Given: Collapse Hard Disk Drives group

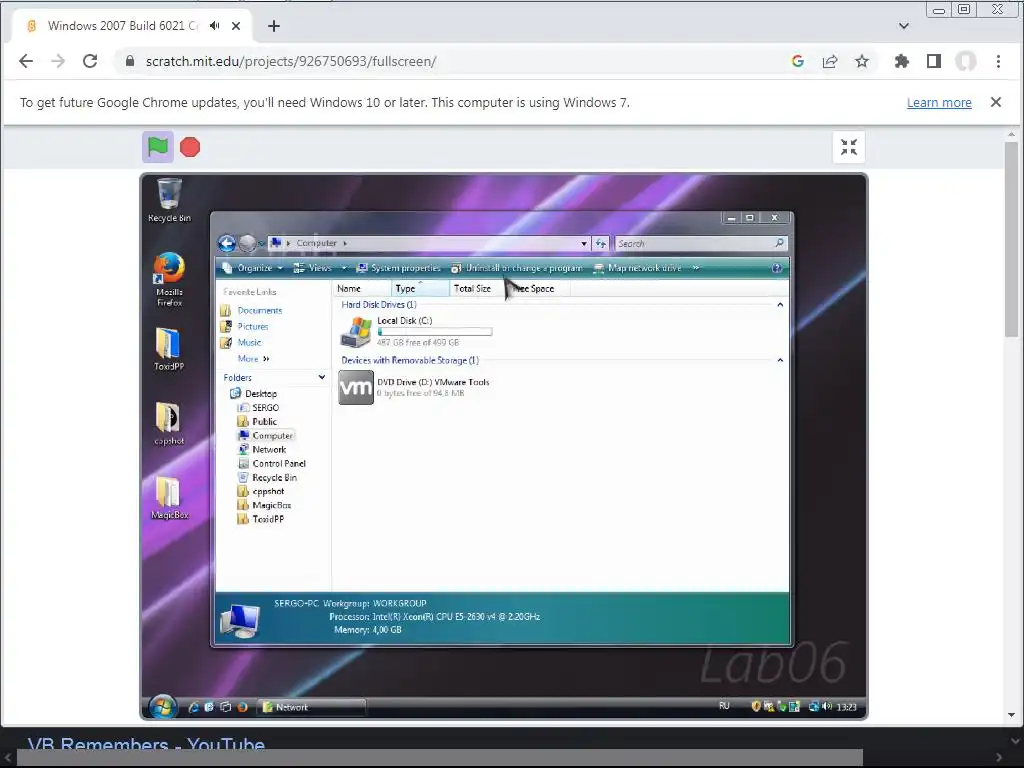Looking at the screenshot, I should point(780,305).
